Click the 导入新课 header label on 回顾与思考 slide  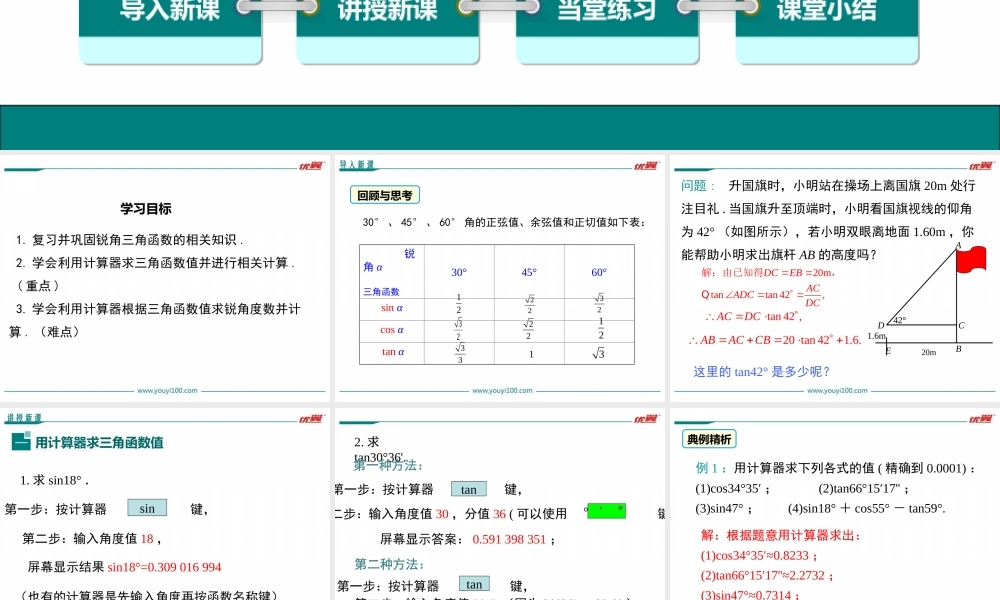[356, 163]
